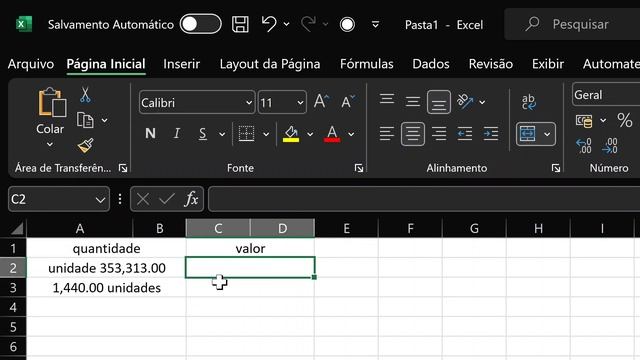This screenshot has width=640, height=360.
Task: Click the Redo arrow icon
Action: click(308, 24)
